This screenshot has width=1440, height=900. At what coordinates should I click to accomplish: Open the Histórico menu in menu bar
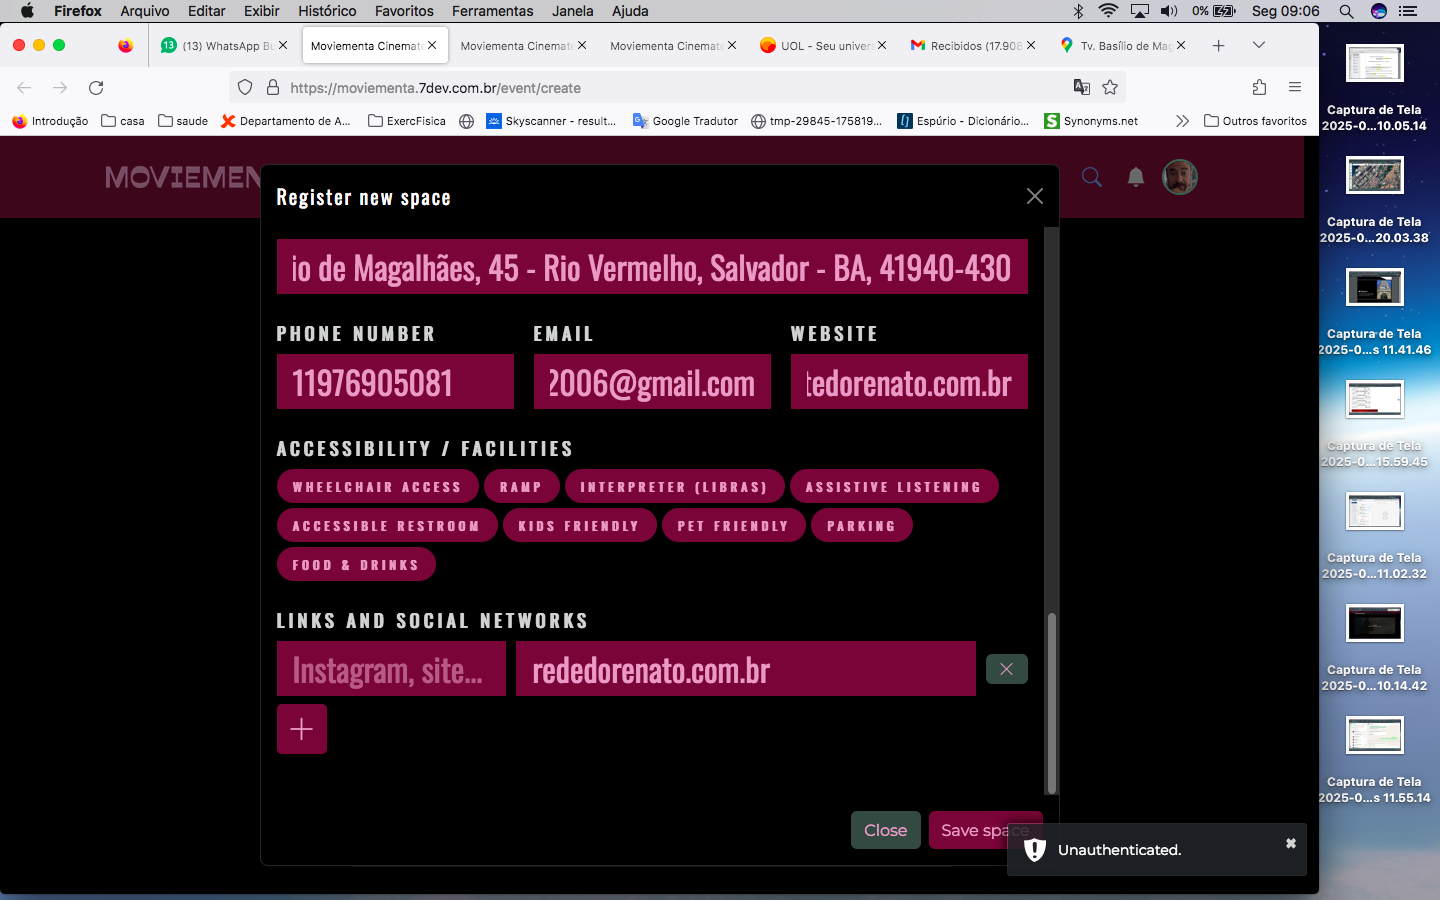pyautogui.click(x=327, y=11)
